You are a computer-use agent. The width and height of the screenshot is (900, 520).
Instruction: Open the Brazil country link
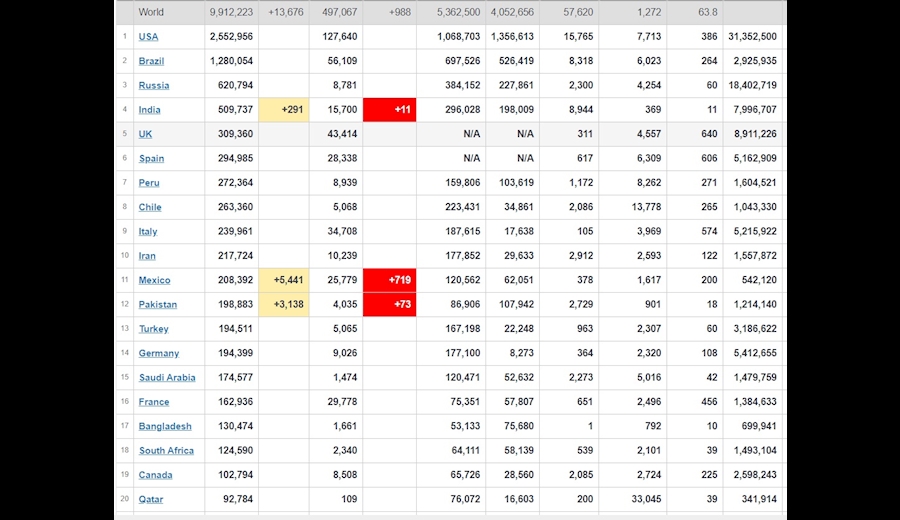pos(151,61)
